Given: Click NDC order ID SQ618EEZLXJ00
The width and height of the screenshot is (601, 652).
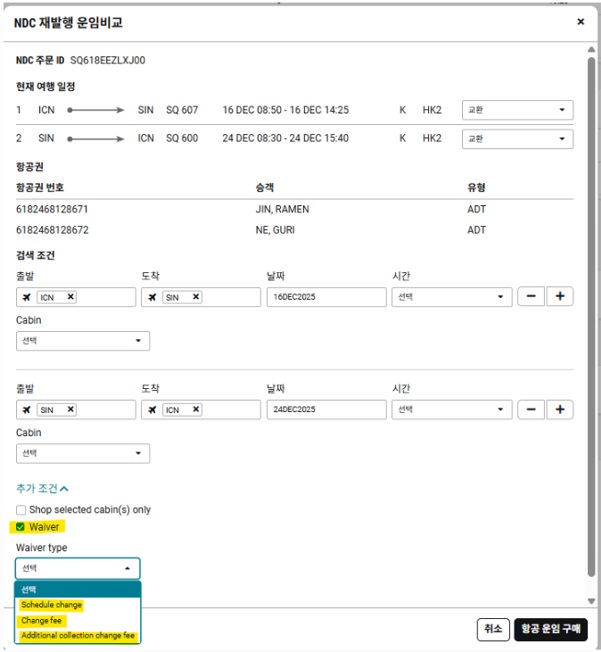Looking at the screenshot, I should tap(108, 60).
